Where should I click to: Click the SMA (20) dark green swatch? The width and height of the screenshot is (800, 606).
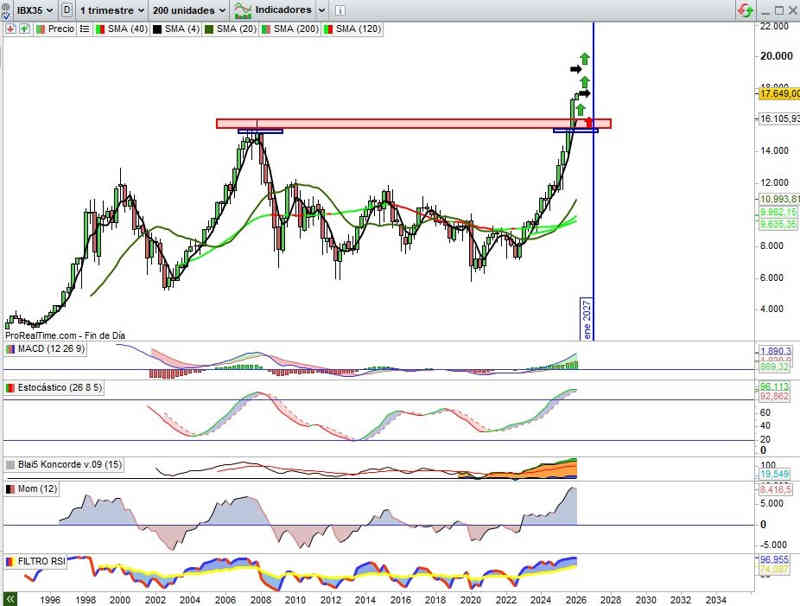pos(208,29)
